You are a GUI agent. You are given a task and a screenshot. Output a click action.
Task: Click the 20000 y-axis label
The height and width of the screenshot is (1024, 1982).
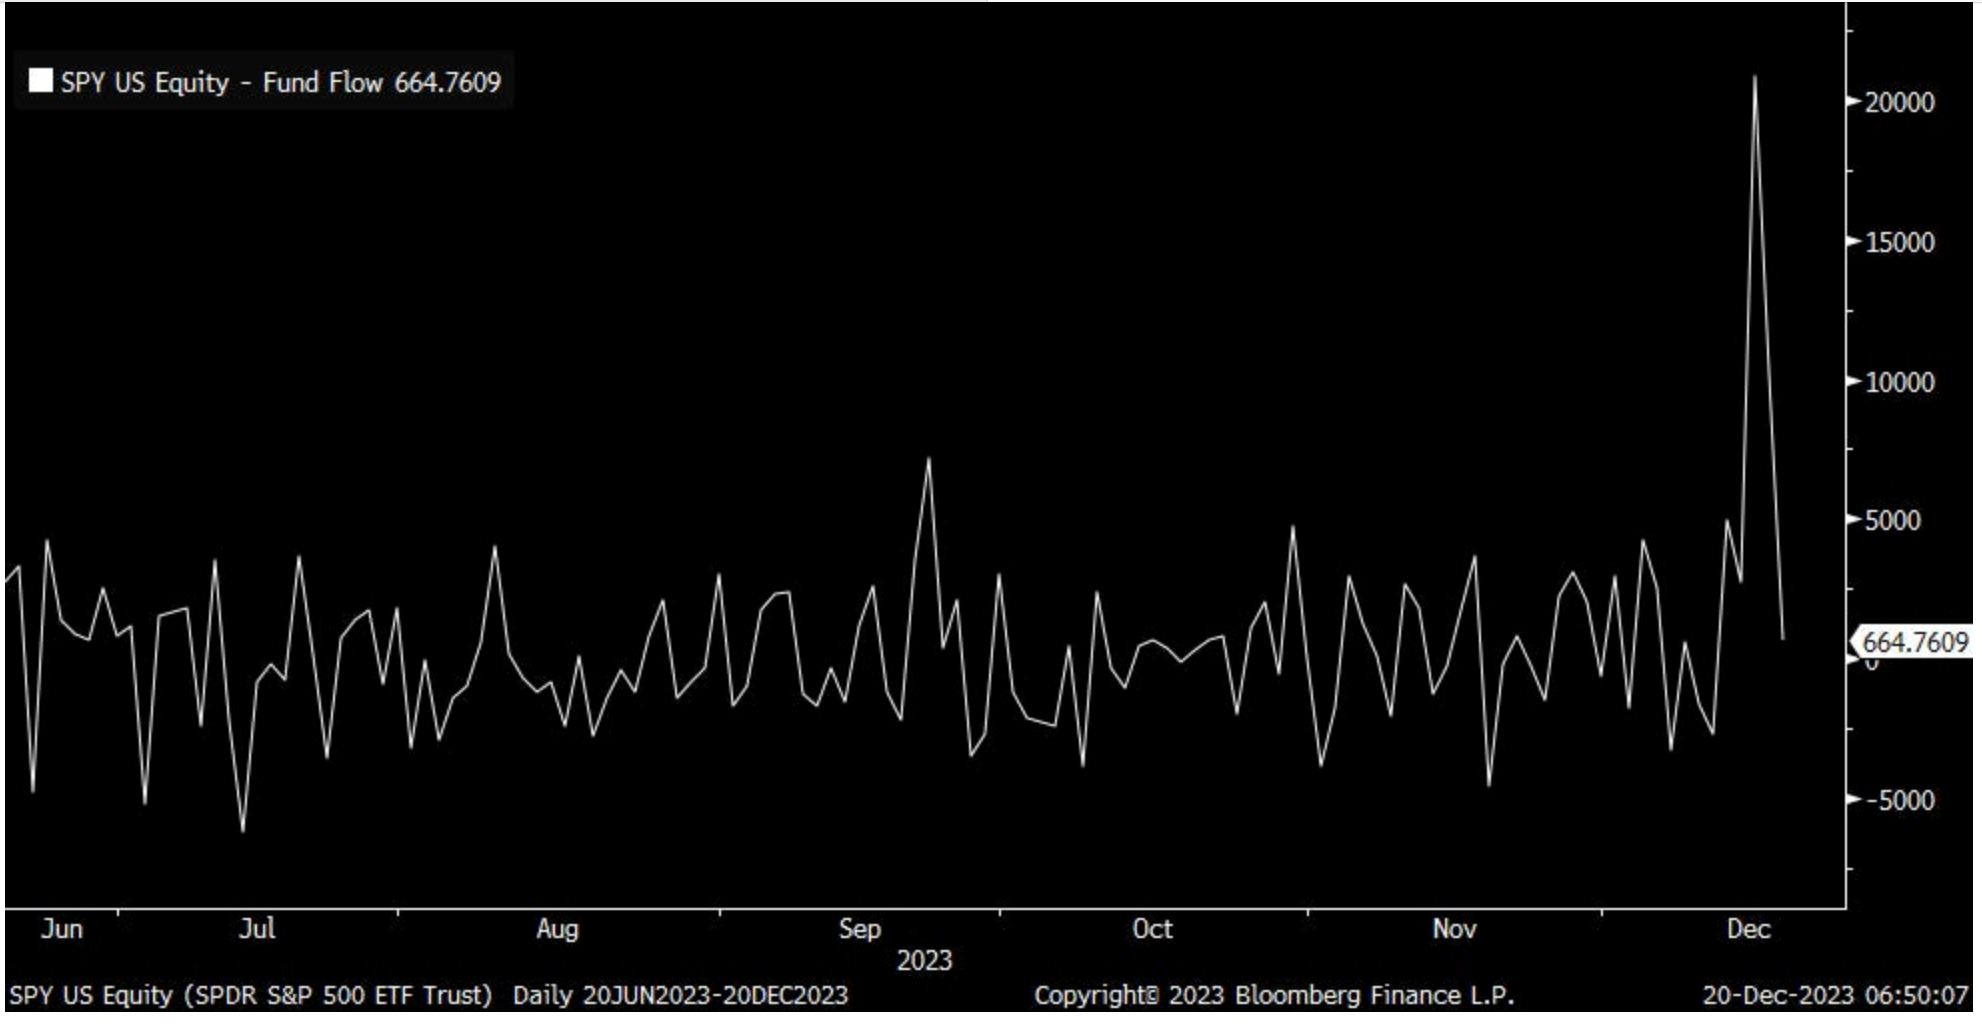(1899, 102)
